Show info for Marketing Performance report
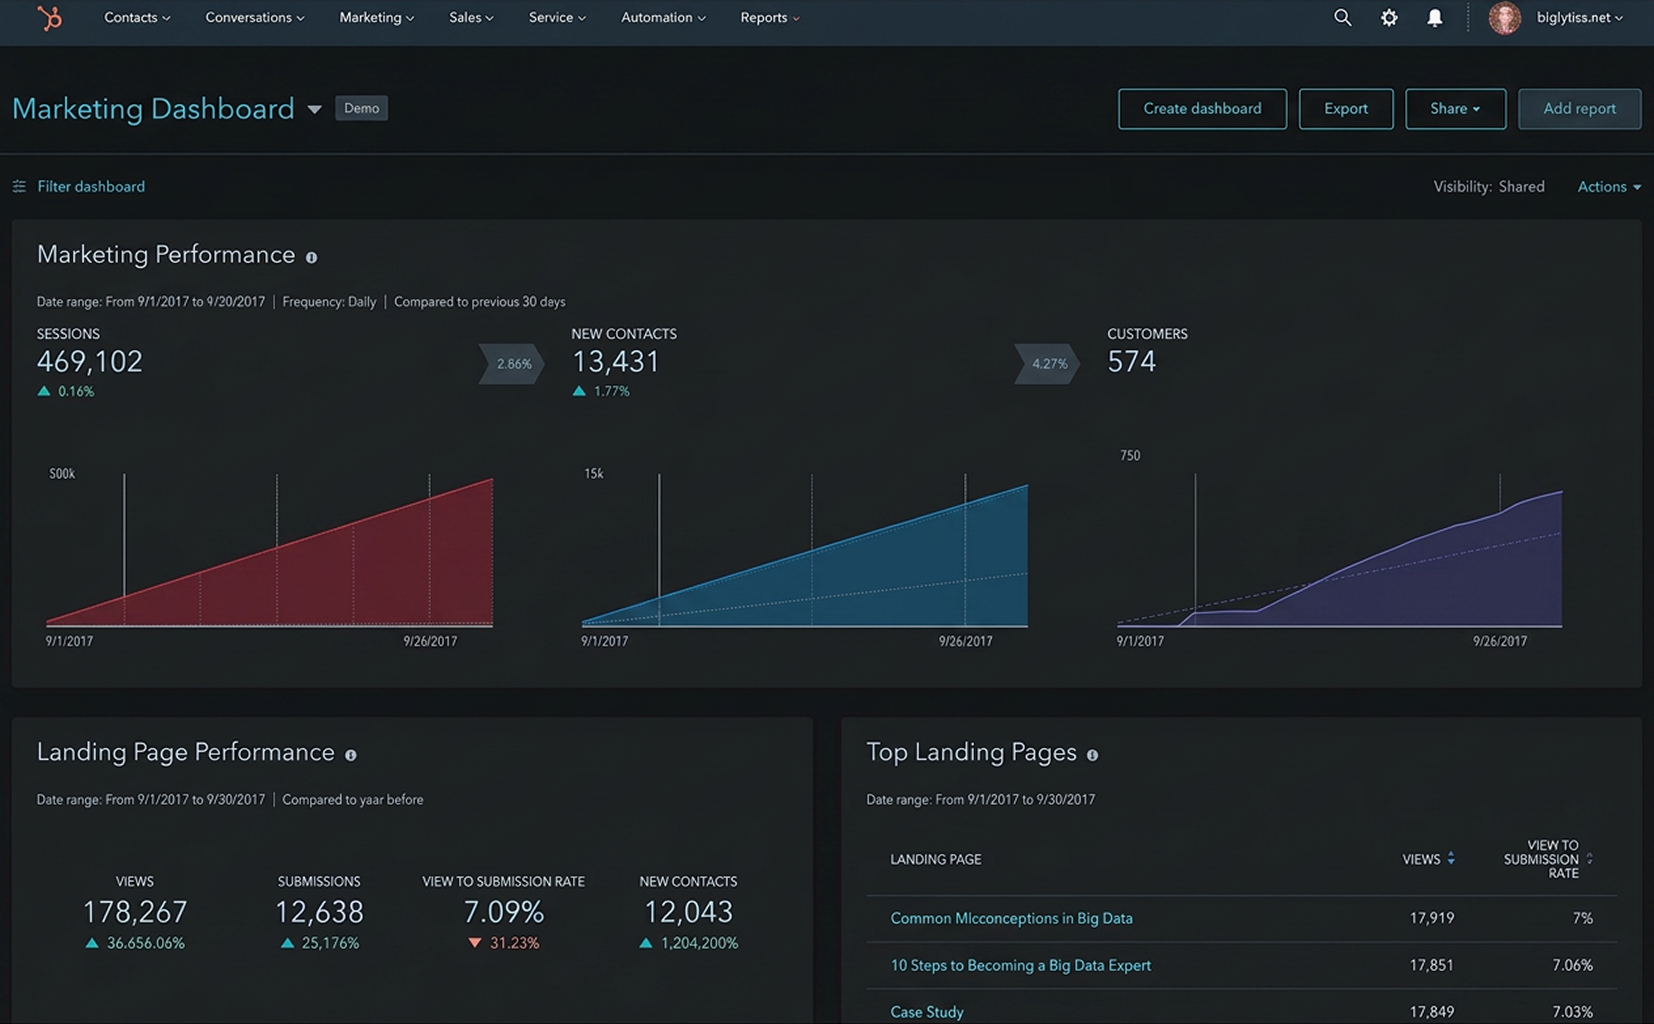 coord(312,257)
